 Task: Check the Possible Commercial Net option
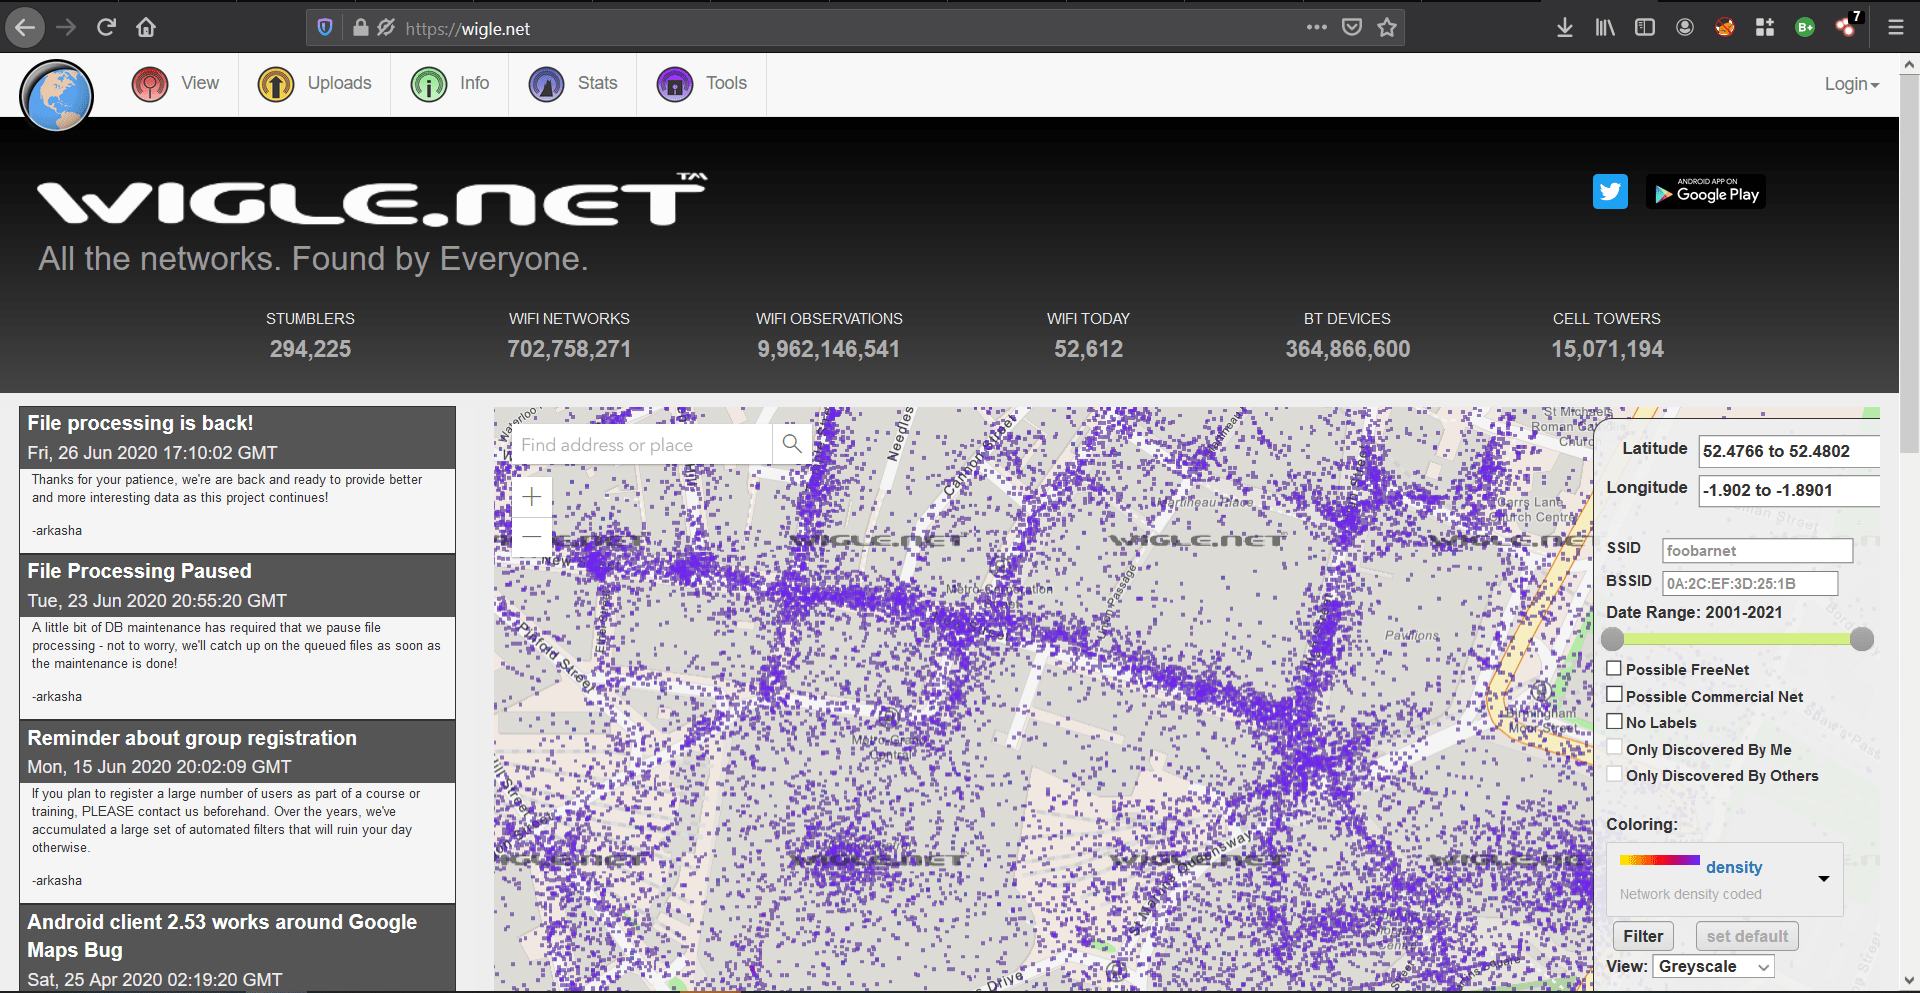tap(1614, 695)
